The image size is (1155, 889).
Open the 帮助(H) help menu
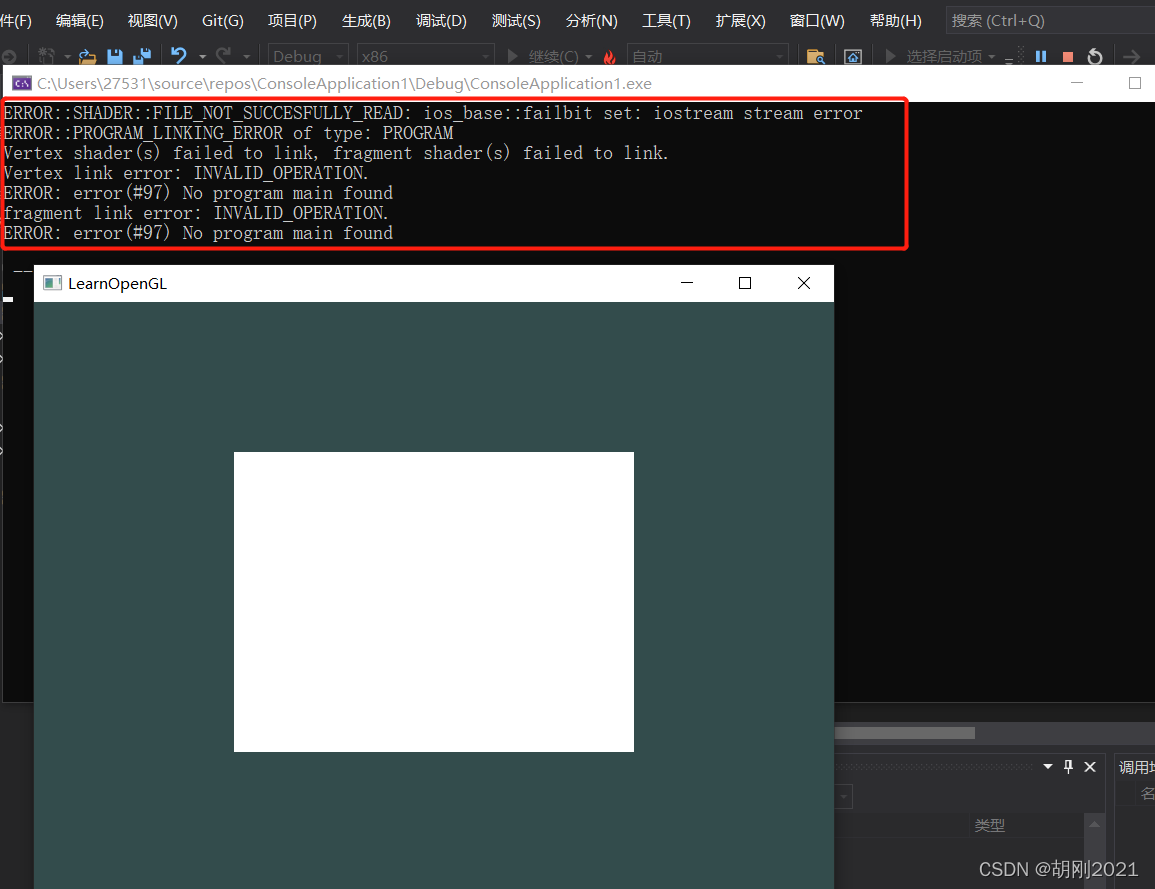tap(895, 21)
